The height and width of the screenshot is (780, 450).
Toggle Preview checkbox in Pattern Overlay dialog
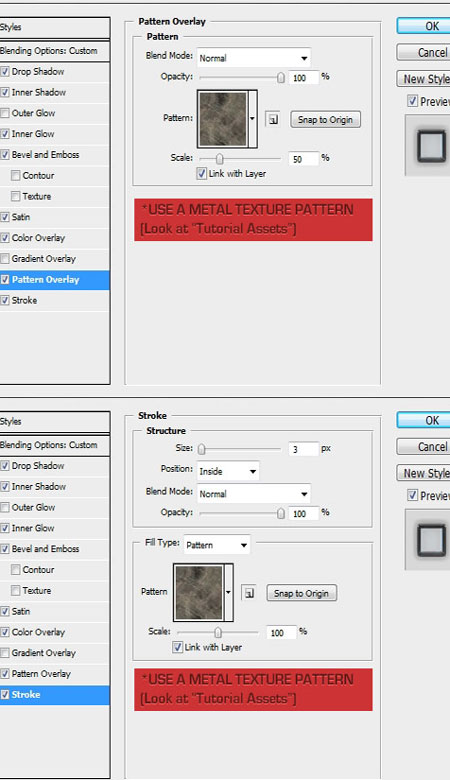[x=412, y=101]
